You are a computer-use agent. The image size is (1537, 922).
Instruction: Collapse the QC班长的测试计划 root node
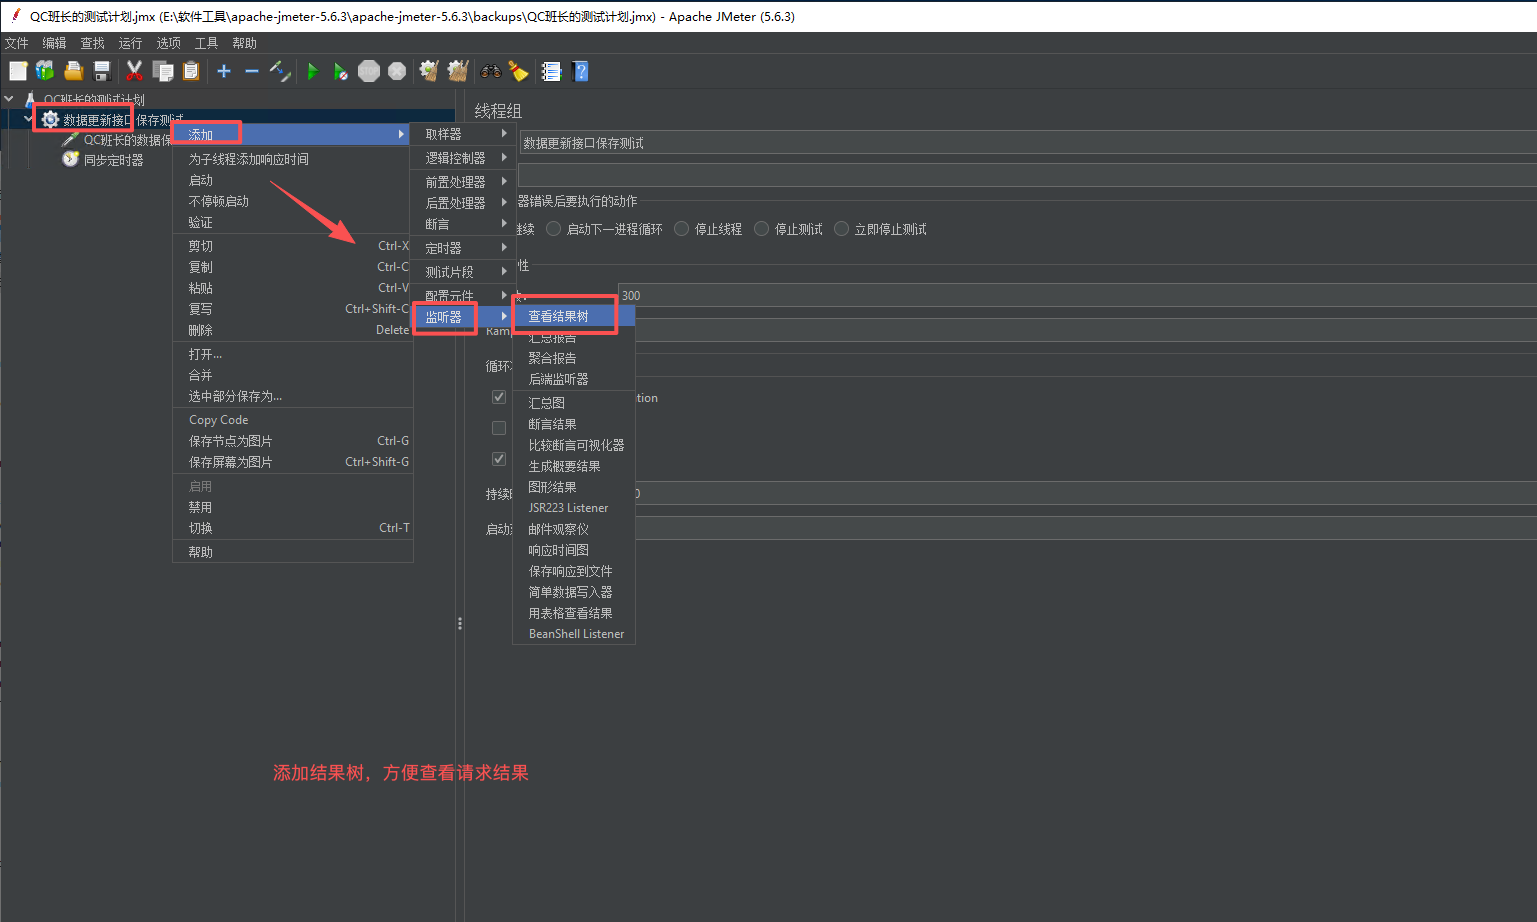9,99
